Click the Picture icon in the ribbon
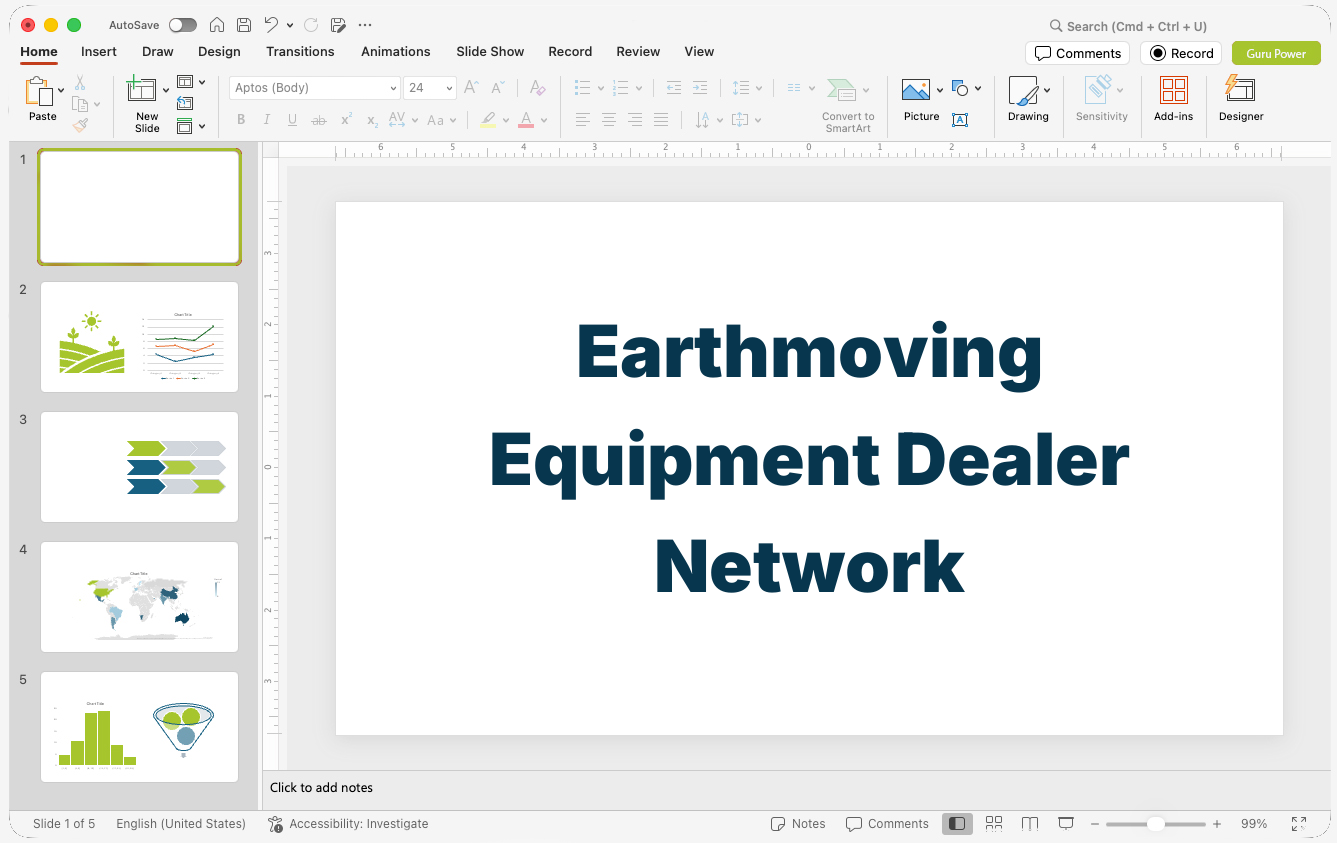Viewport: 1337px width, 843px height. 916,90
